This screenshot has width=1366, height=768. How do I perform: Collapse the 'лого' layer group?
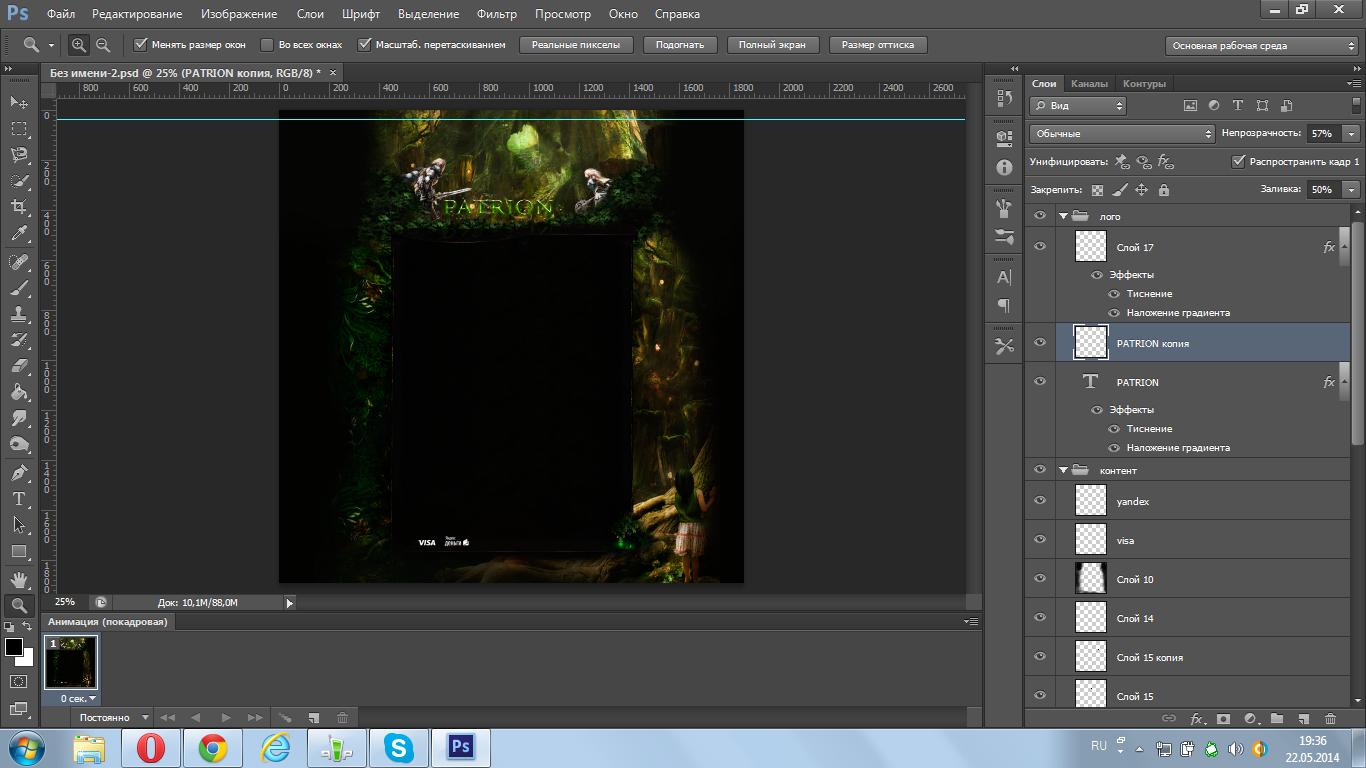1063,216
